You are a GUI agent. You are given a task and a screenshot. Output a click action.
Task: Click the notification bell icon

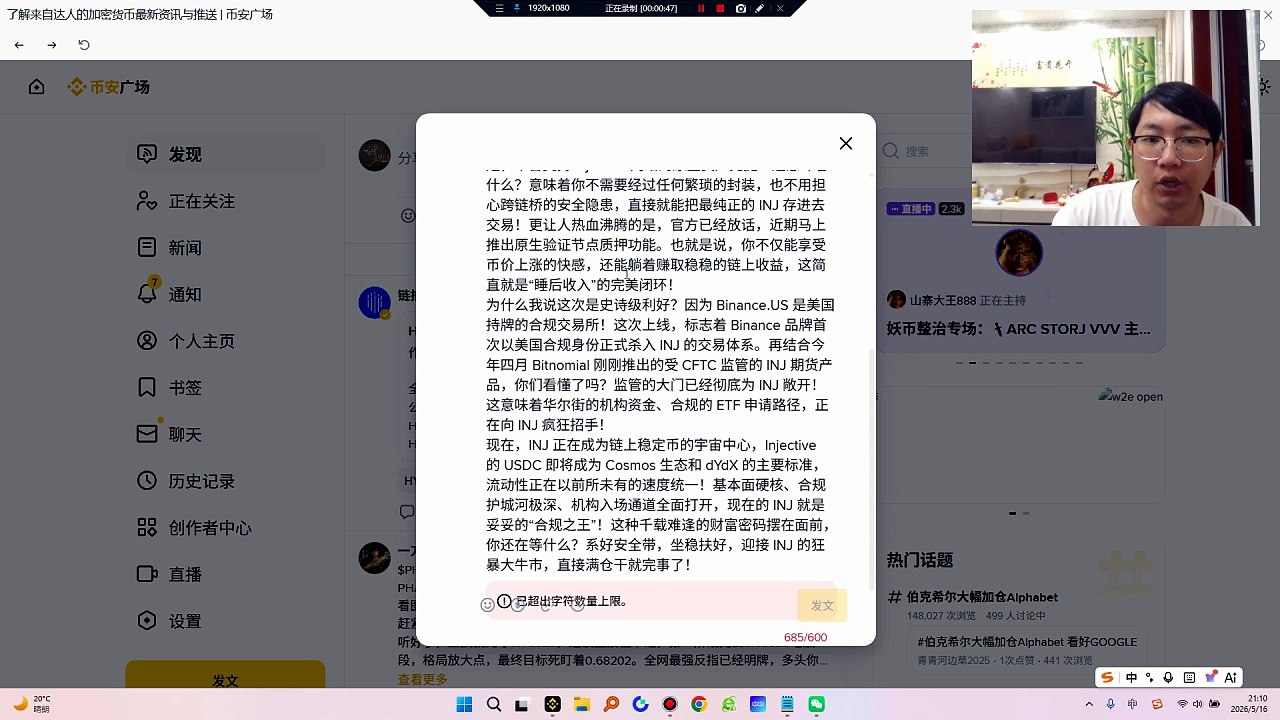(147, 293)
